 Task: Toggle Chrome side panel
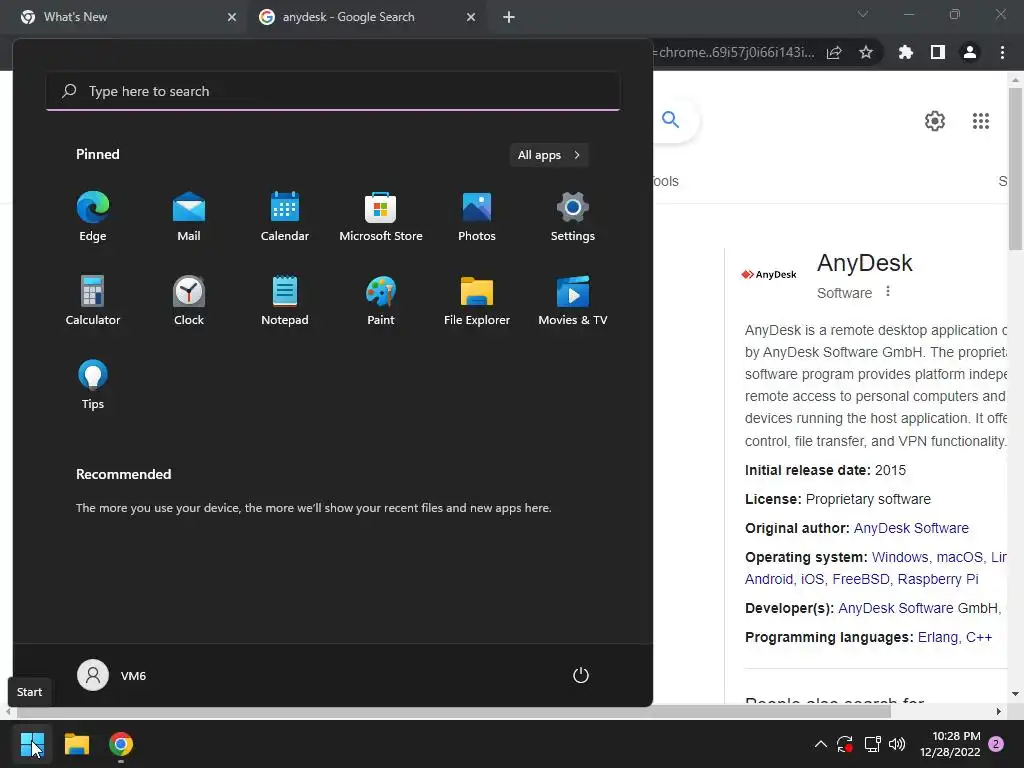click(x=938, y=52)
